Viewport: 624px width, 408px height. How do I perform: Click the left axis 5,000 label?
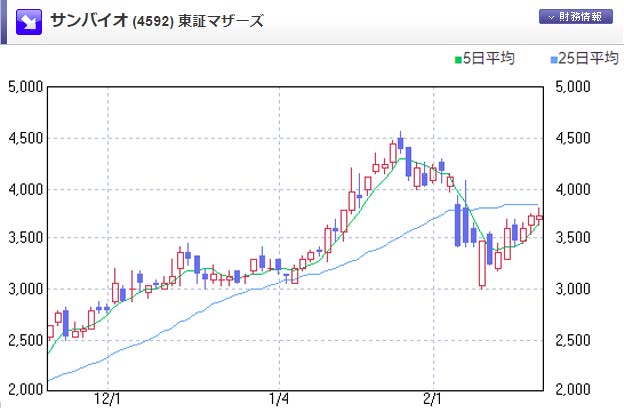25,87
